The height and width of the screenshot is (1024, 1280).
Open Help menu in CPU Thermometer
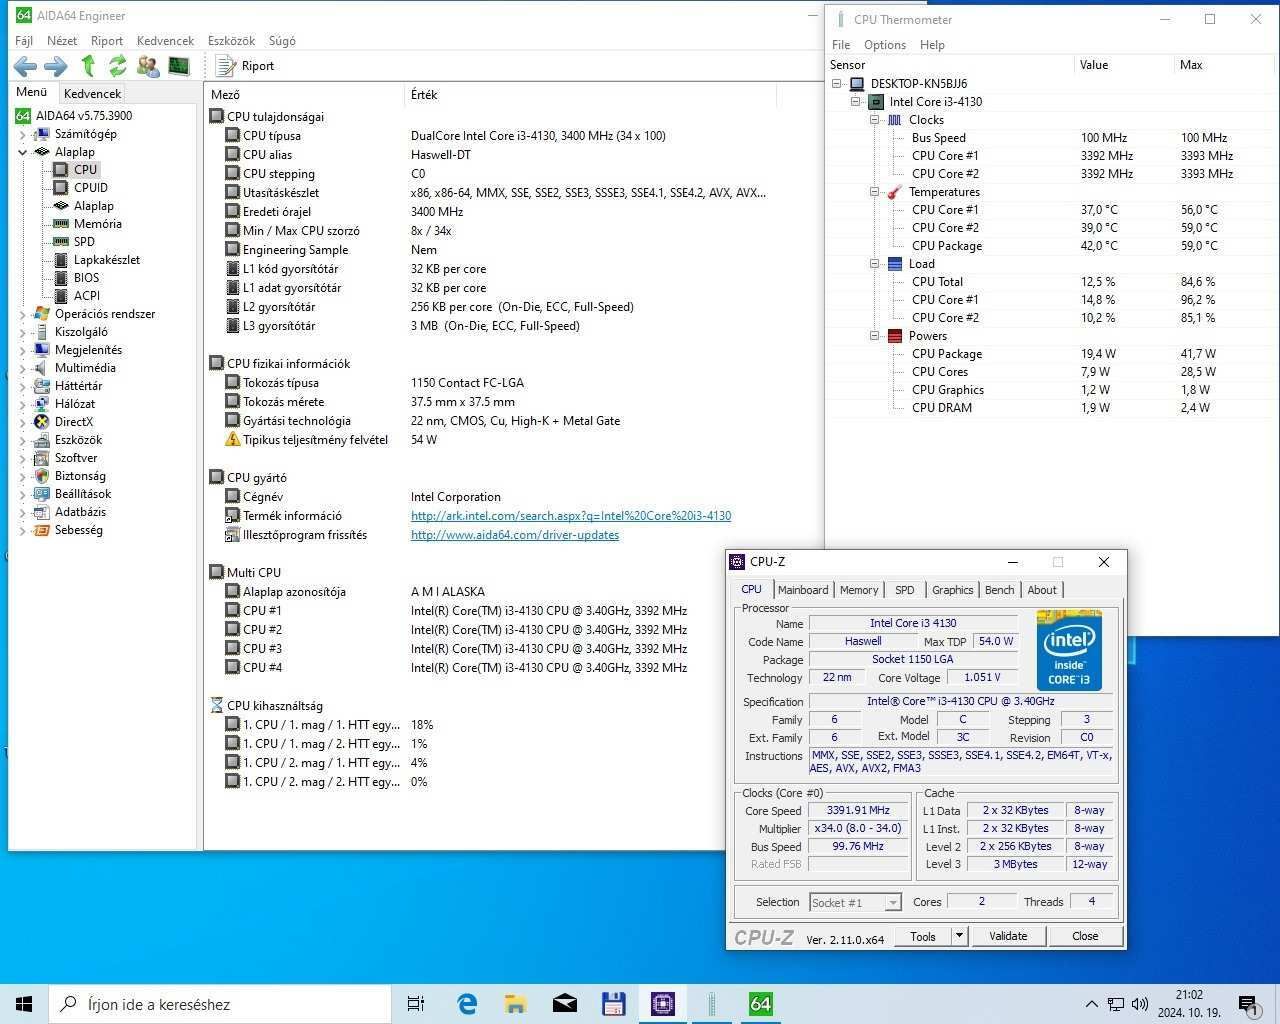coord(932,45)
